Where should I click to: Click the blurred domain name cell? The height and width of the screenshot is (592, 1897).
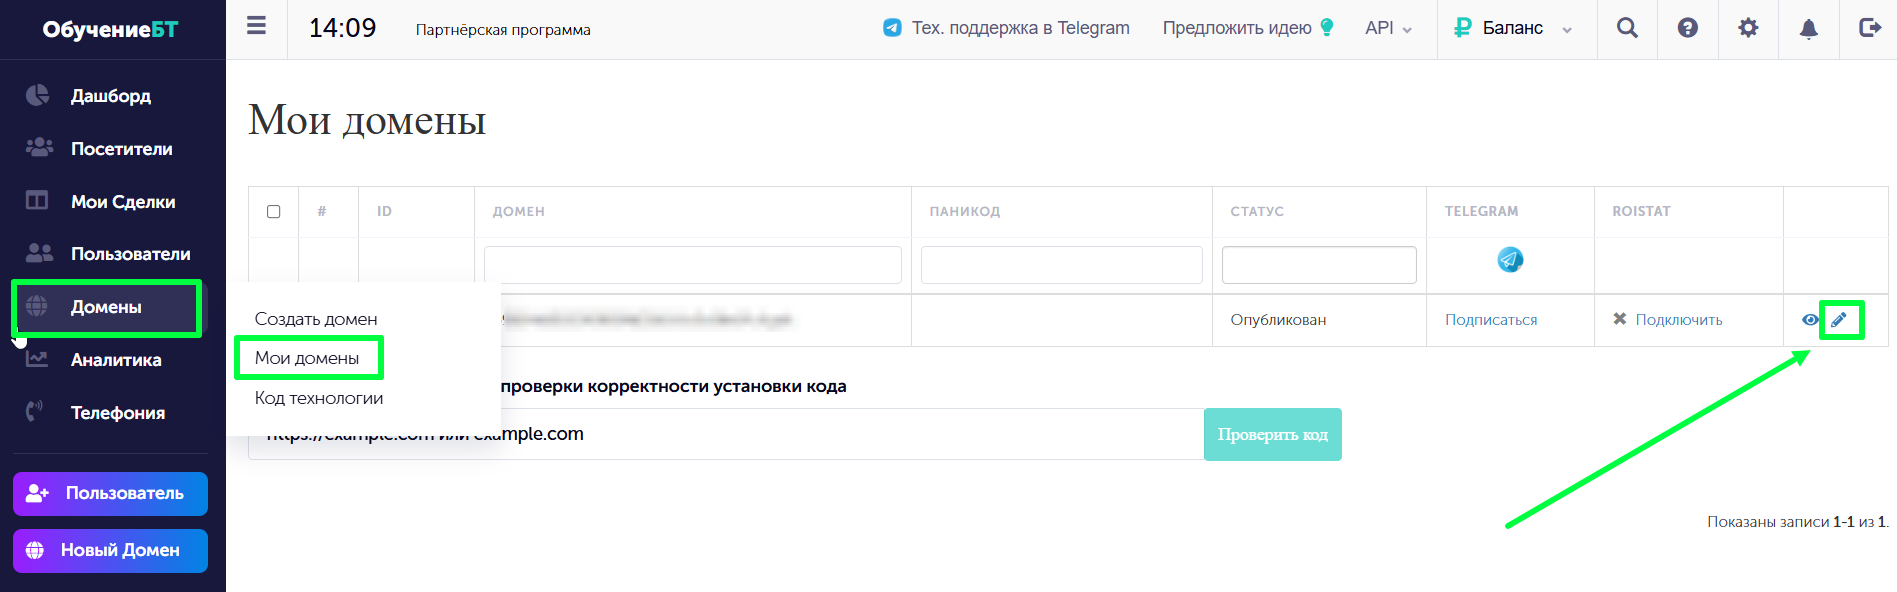click(x=646, y=320)
